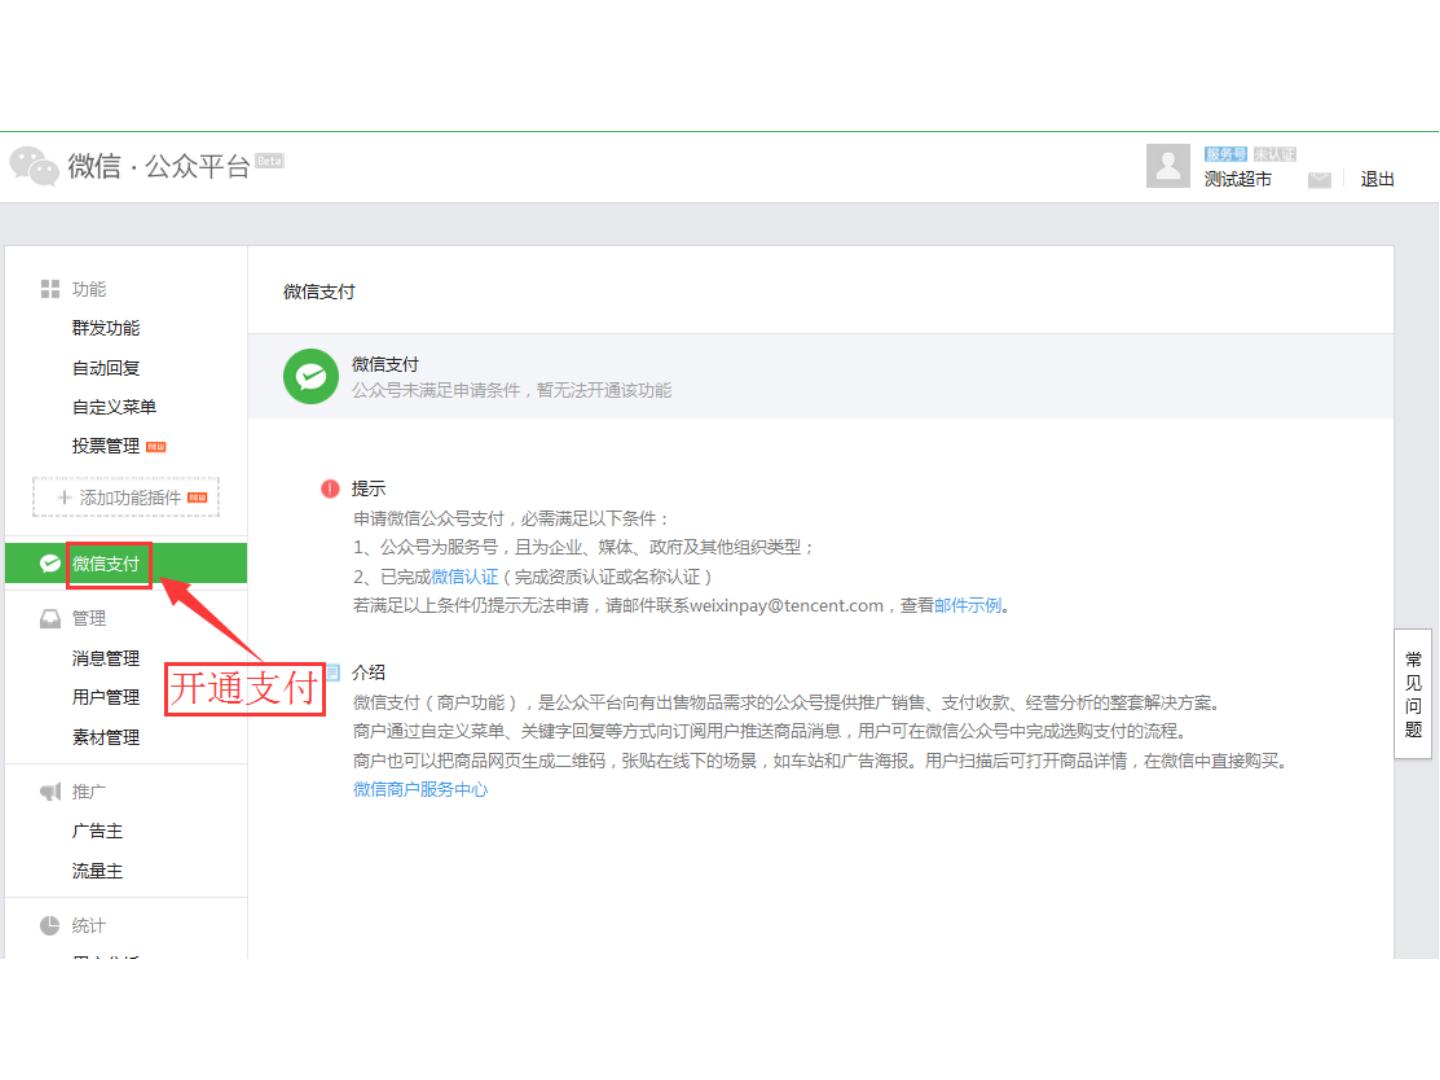Click the 微信支付 page heading
The image size is (1440, 1080).
tap(319, 292)
